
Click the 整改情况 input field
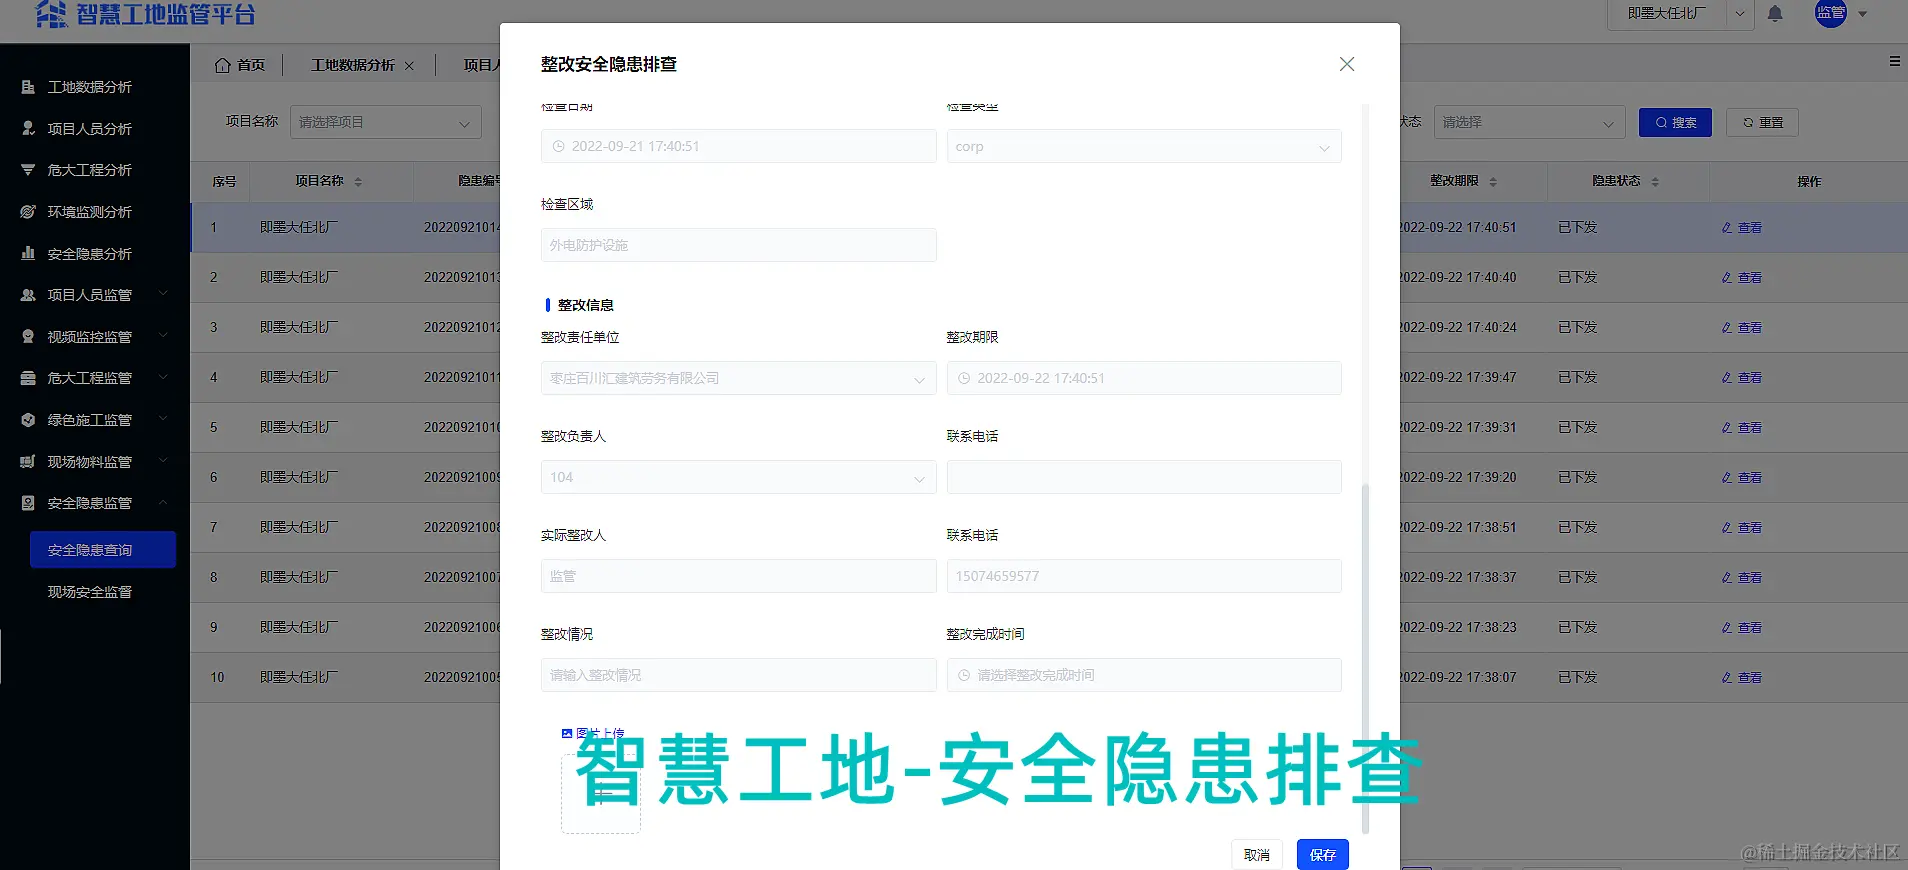click(738, 675)
